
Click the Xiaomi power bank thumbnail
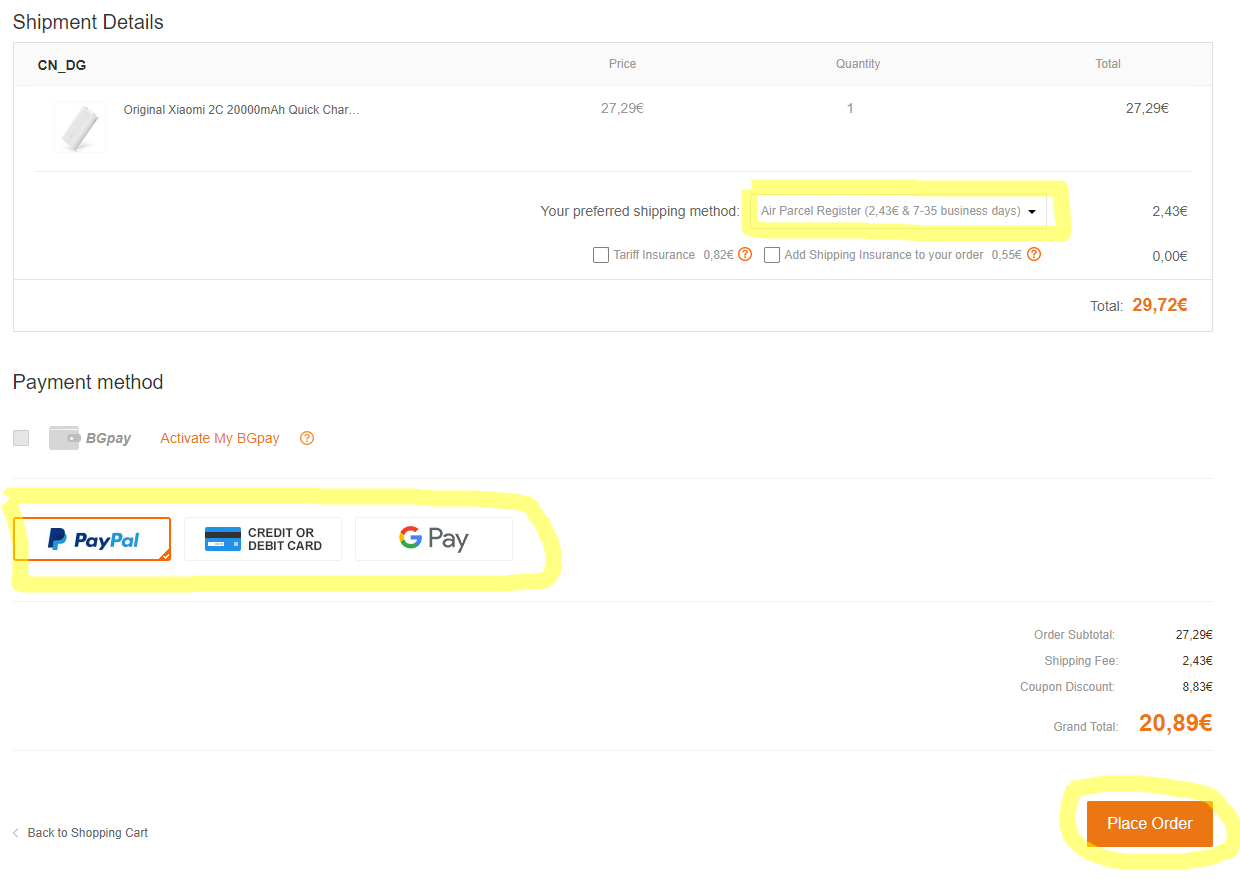pyautogui.click(x=80, y=127)
